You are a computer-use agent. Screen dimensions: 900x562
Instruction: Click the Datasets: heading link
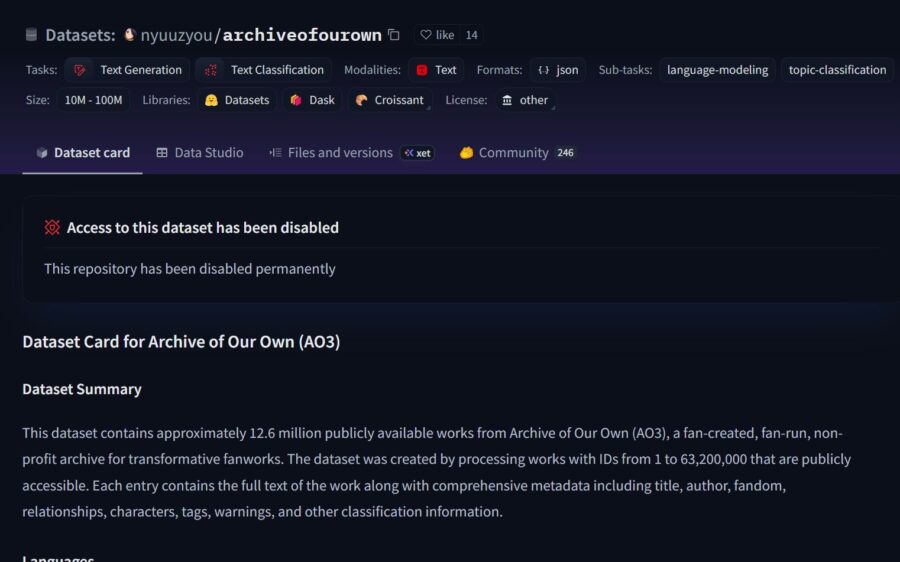[x=80, y=35]
